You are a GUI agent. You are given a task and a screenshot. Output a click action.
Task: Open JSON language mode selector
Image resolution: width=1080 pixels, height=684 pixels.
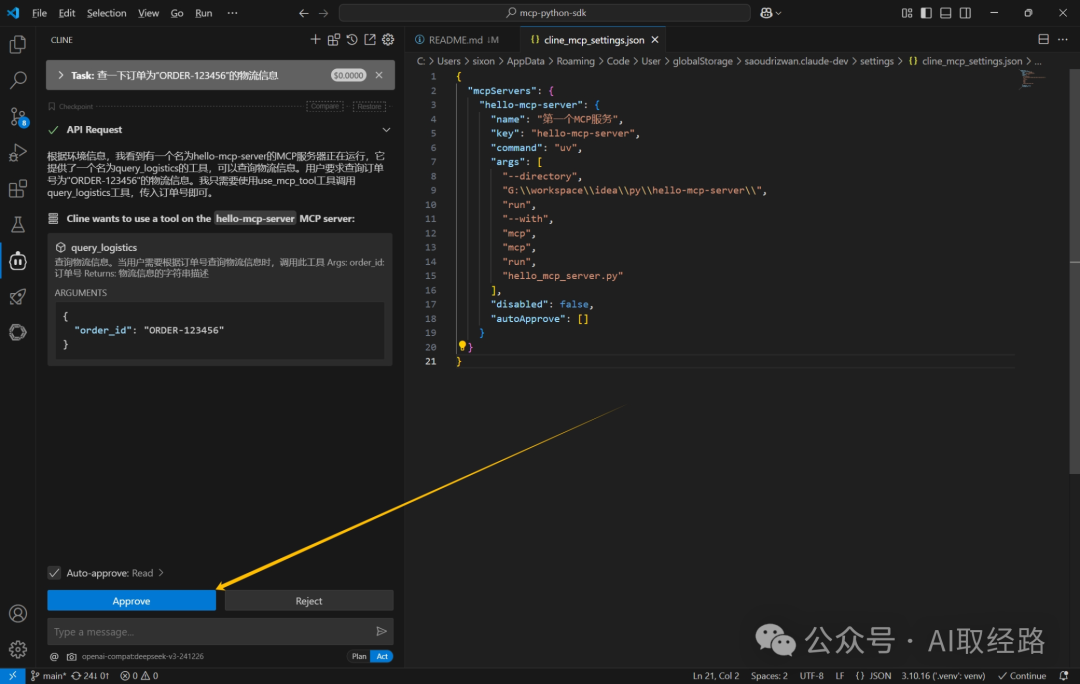(873, 676)
